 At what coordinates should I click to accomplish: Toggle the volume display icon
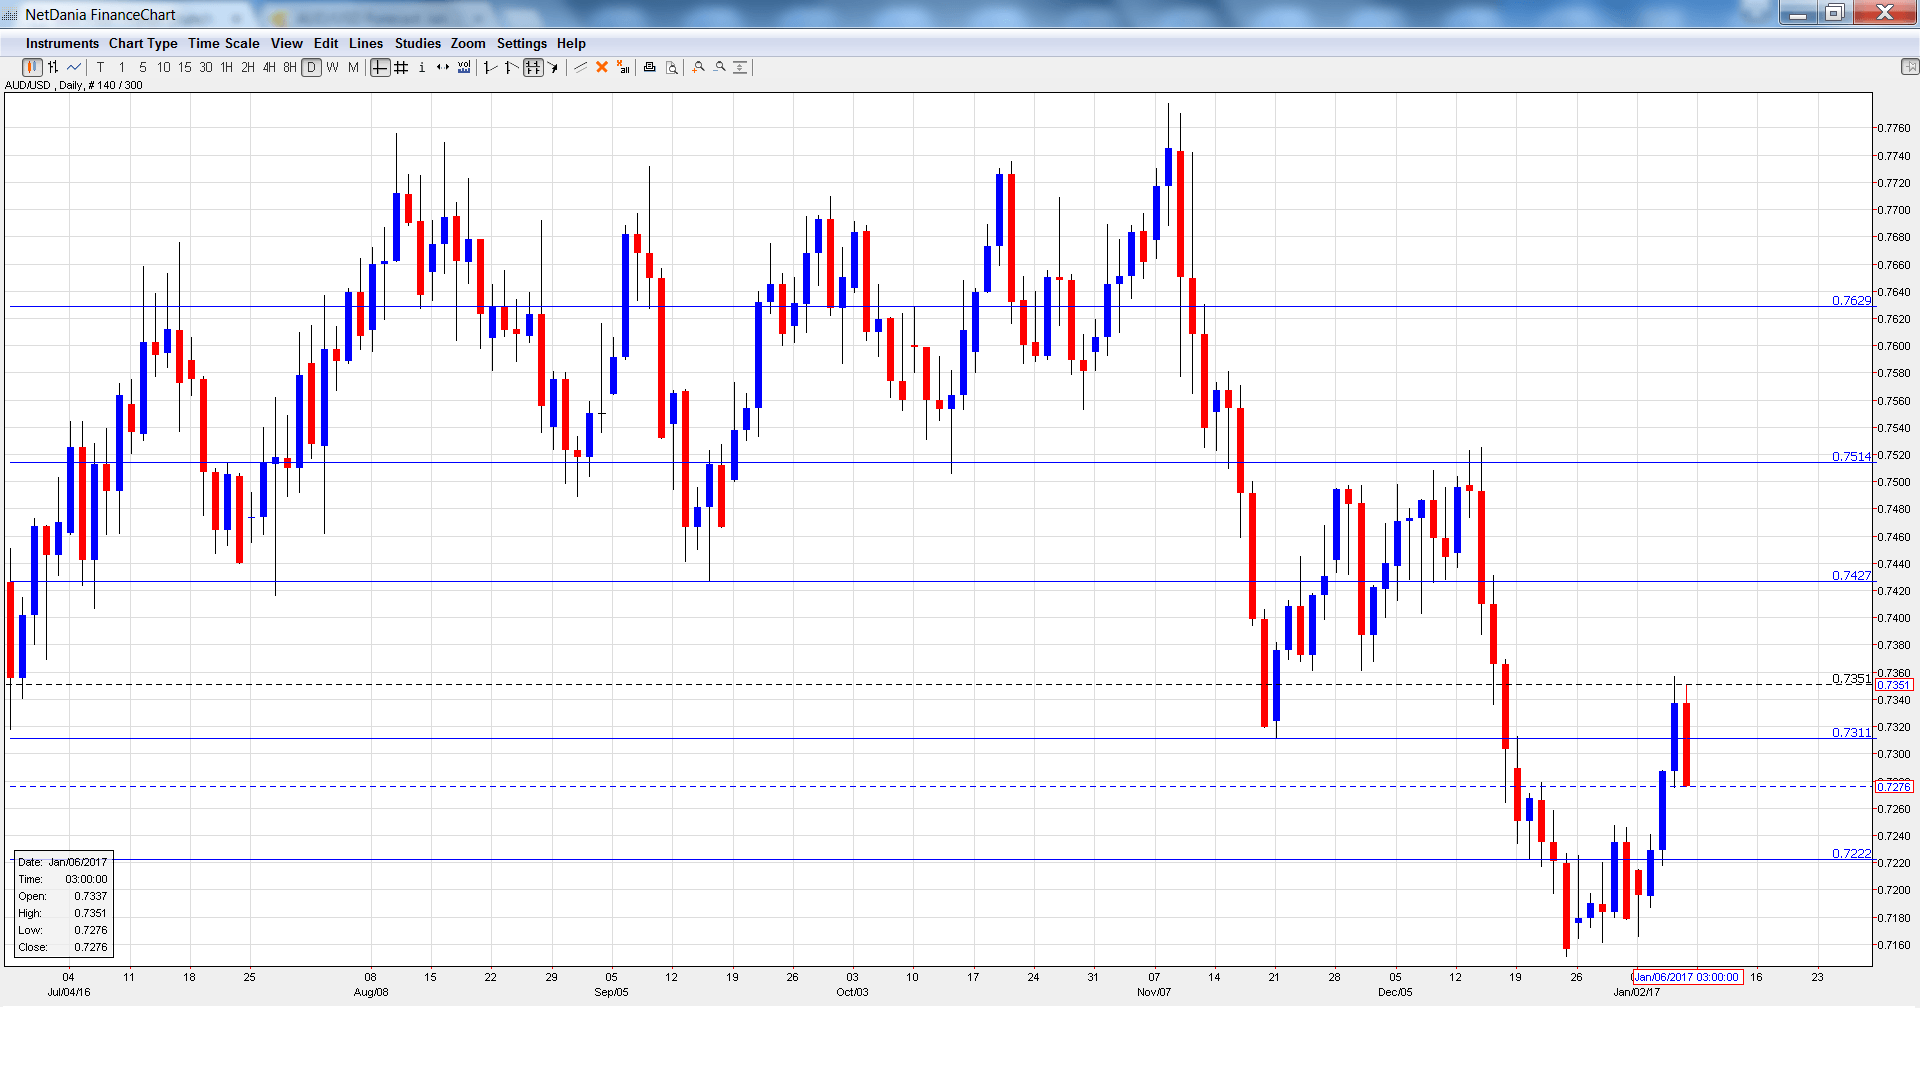(464, 67)
